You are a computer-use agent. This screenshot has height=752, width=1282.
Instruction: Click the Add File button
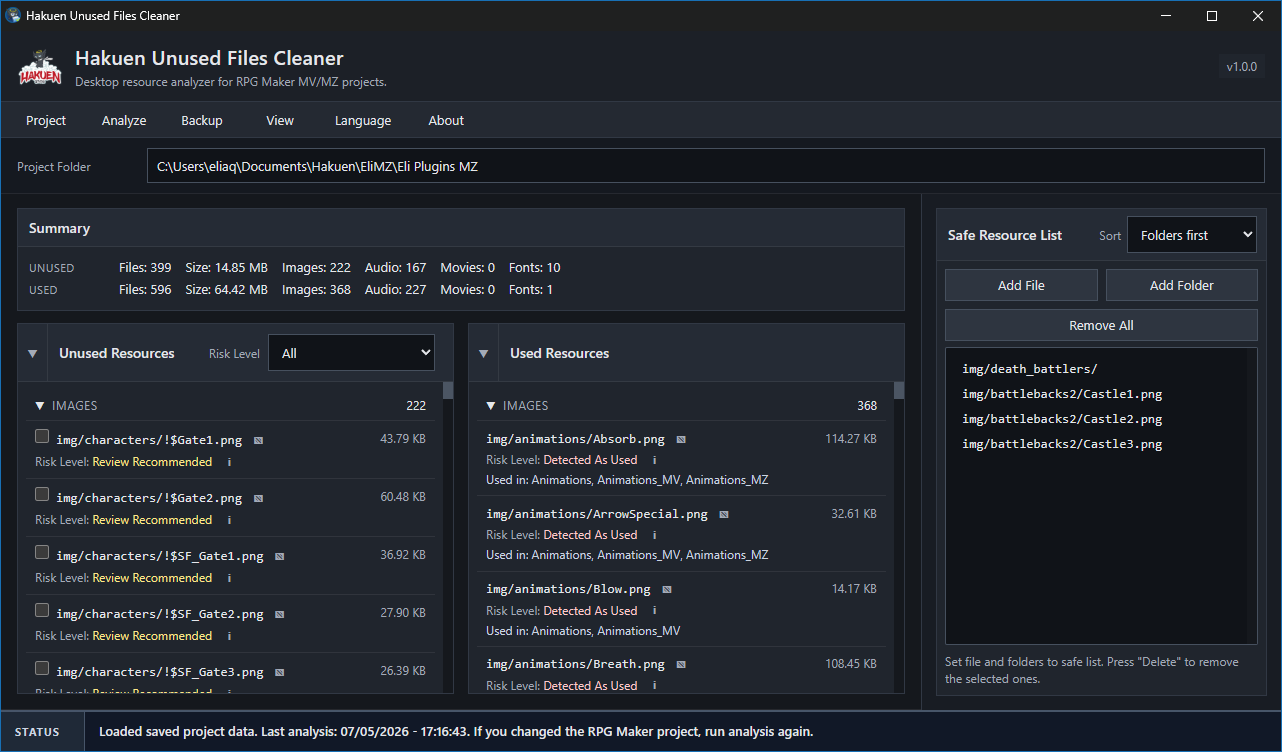click(x=1021, y=285)
